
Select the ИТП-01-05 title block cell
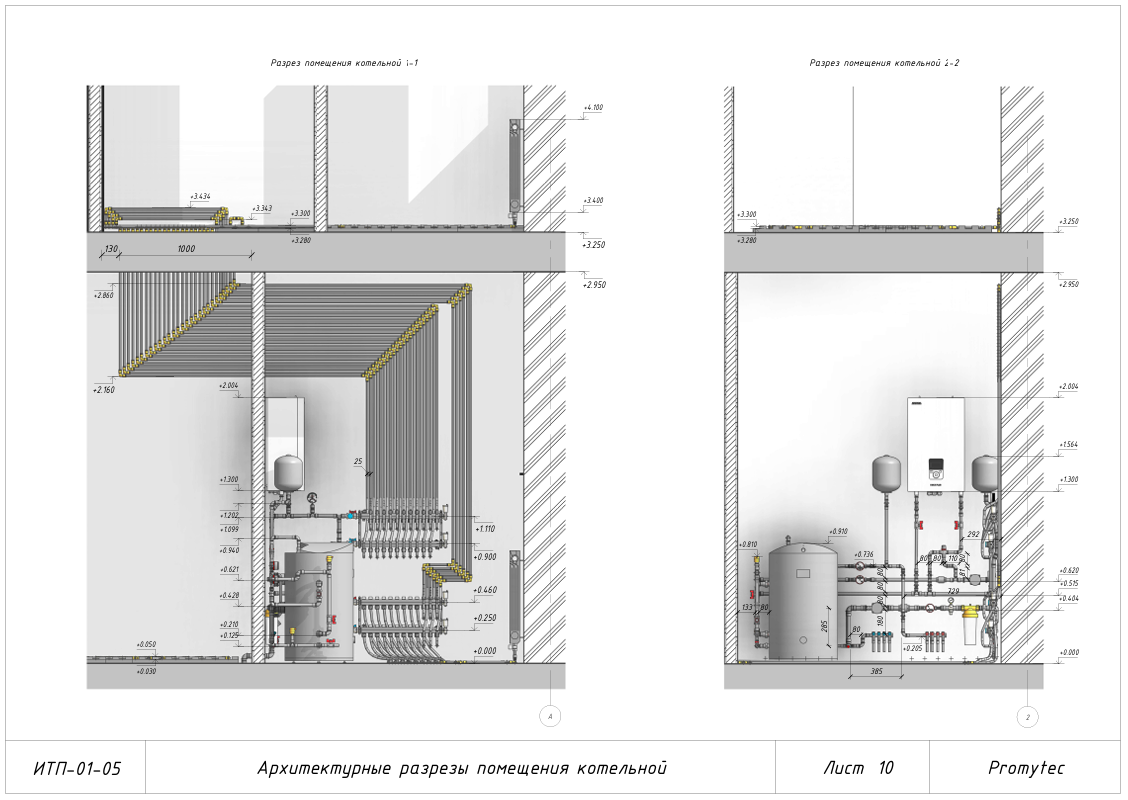tap(76, 768)
